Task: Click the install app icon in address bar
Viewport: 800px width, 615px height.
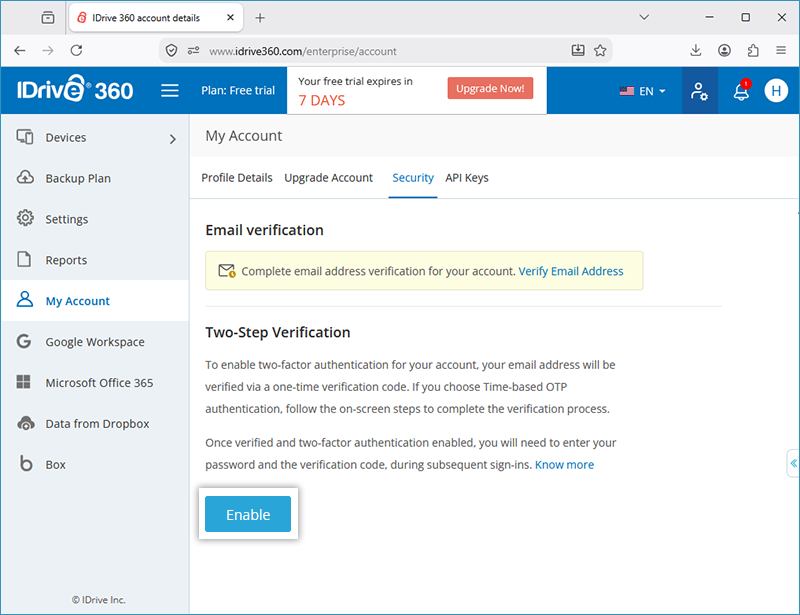Action: point(578,50)
